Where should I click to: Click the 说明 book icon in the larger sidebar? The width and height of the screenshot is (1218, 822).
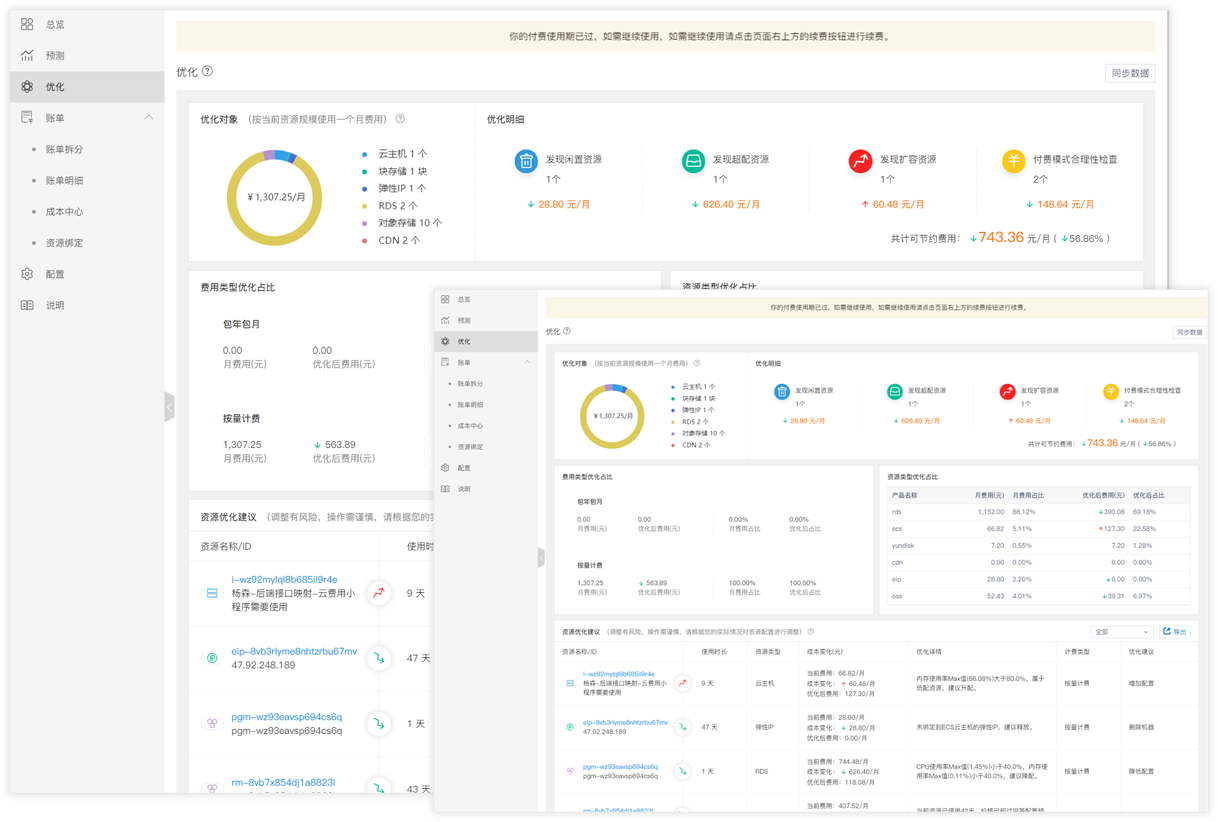27,305
